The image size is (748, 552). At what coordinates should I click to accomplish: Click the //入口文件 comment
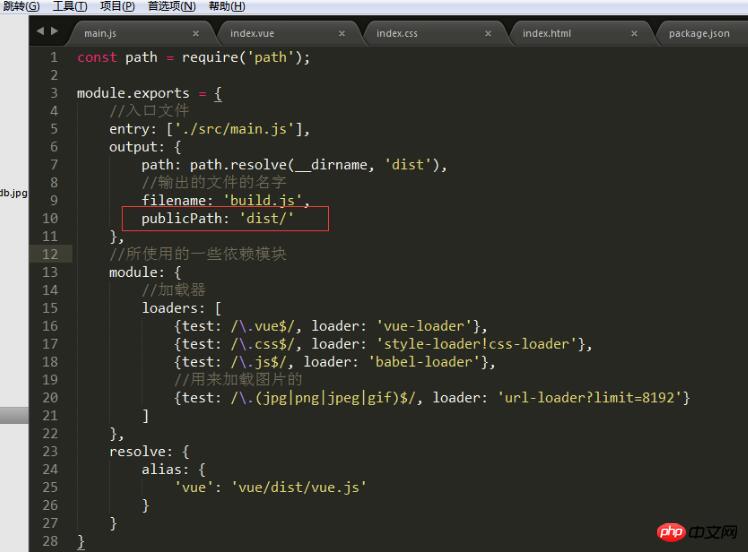click(149, 111)
